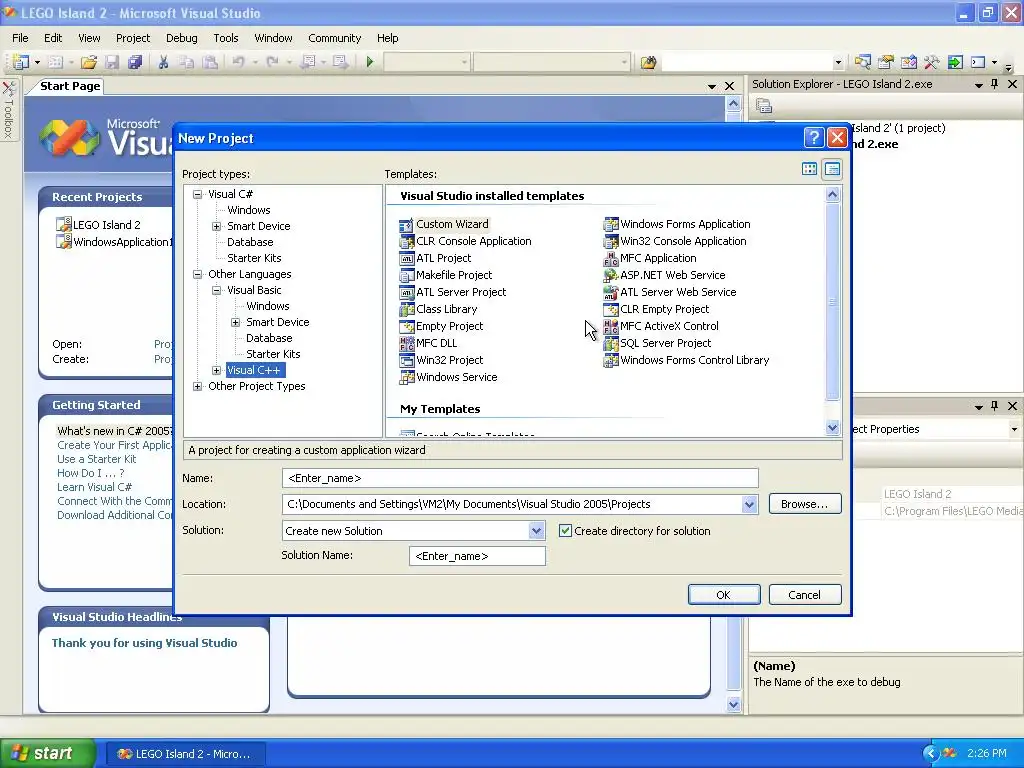Screen dimensions: 1024x768
Task: Expand Smart Device under Visual C#
Action: tap(216, 226)
